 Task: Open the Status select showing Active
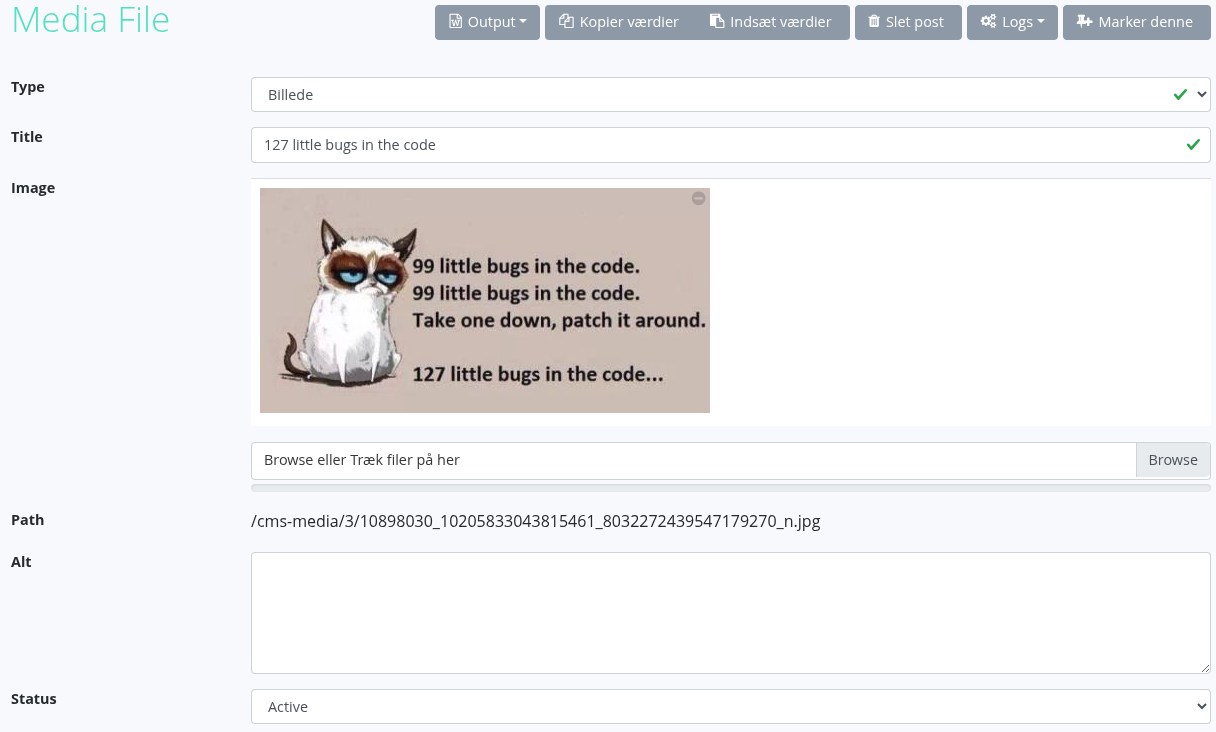pyautogui.click(x=731, y=706)
